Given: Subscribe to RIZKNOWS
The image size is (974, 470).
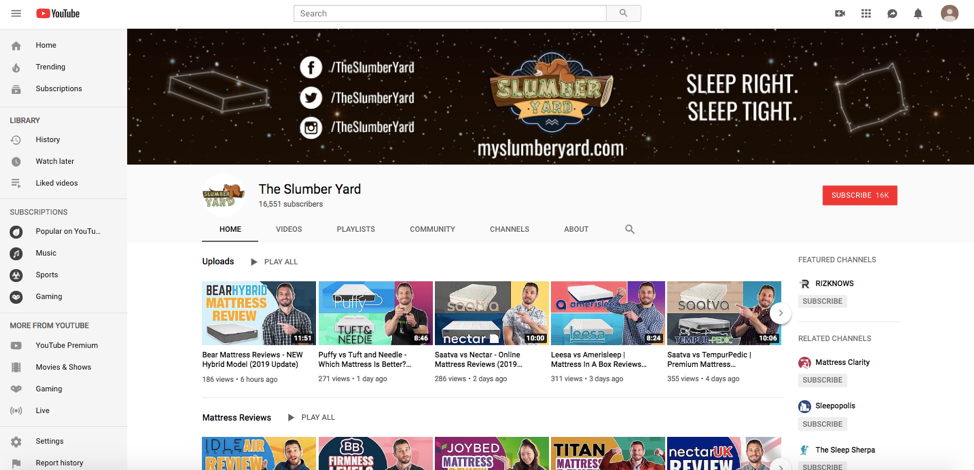Looking at the screenshot, I should pos(822,301).
